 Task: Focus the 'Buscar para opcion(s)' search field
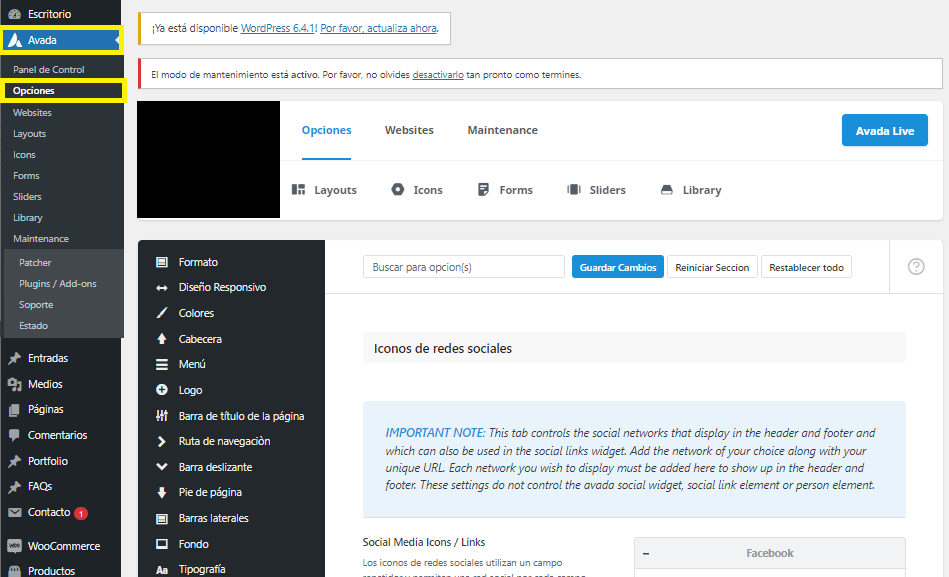tap(464, 267)
